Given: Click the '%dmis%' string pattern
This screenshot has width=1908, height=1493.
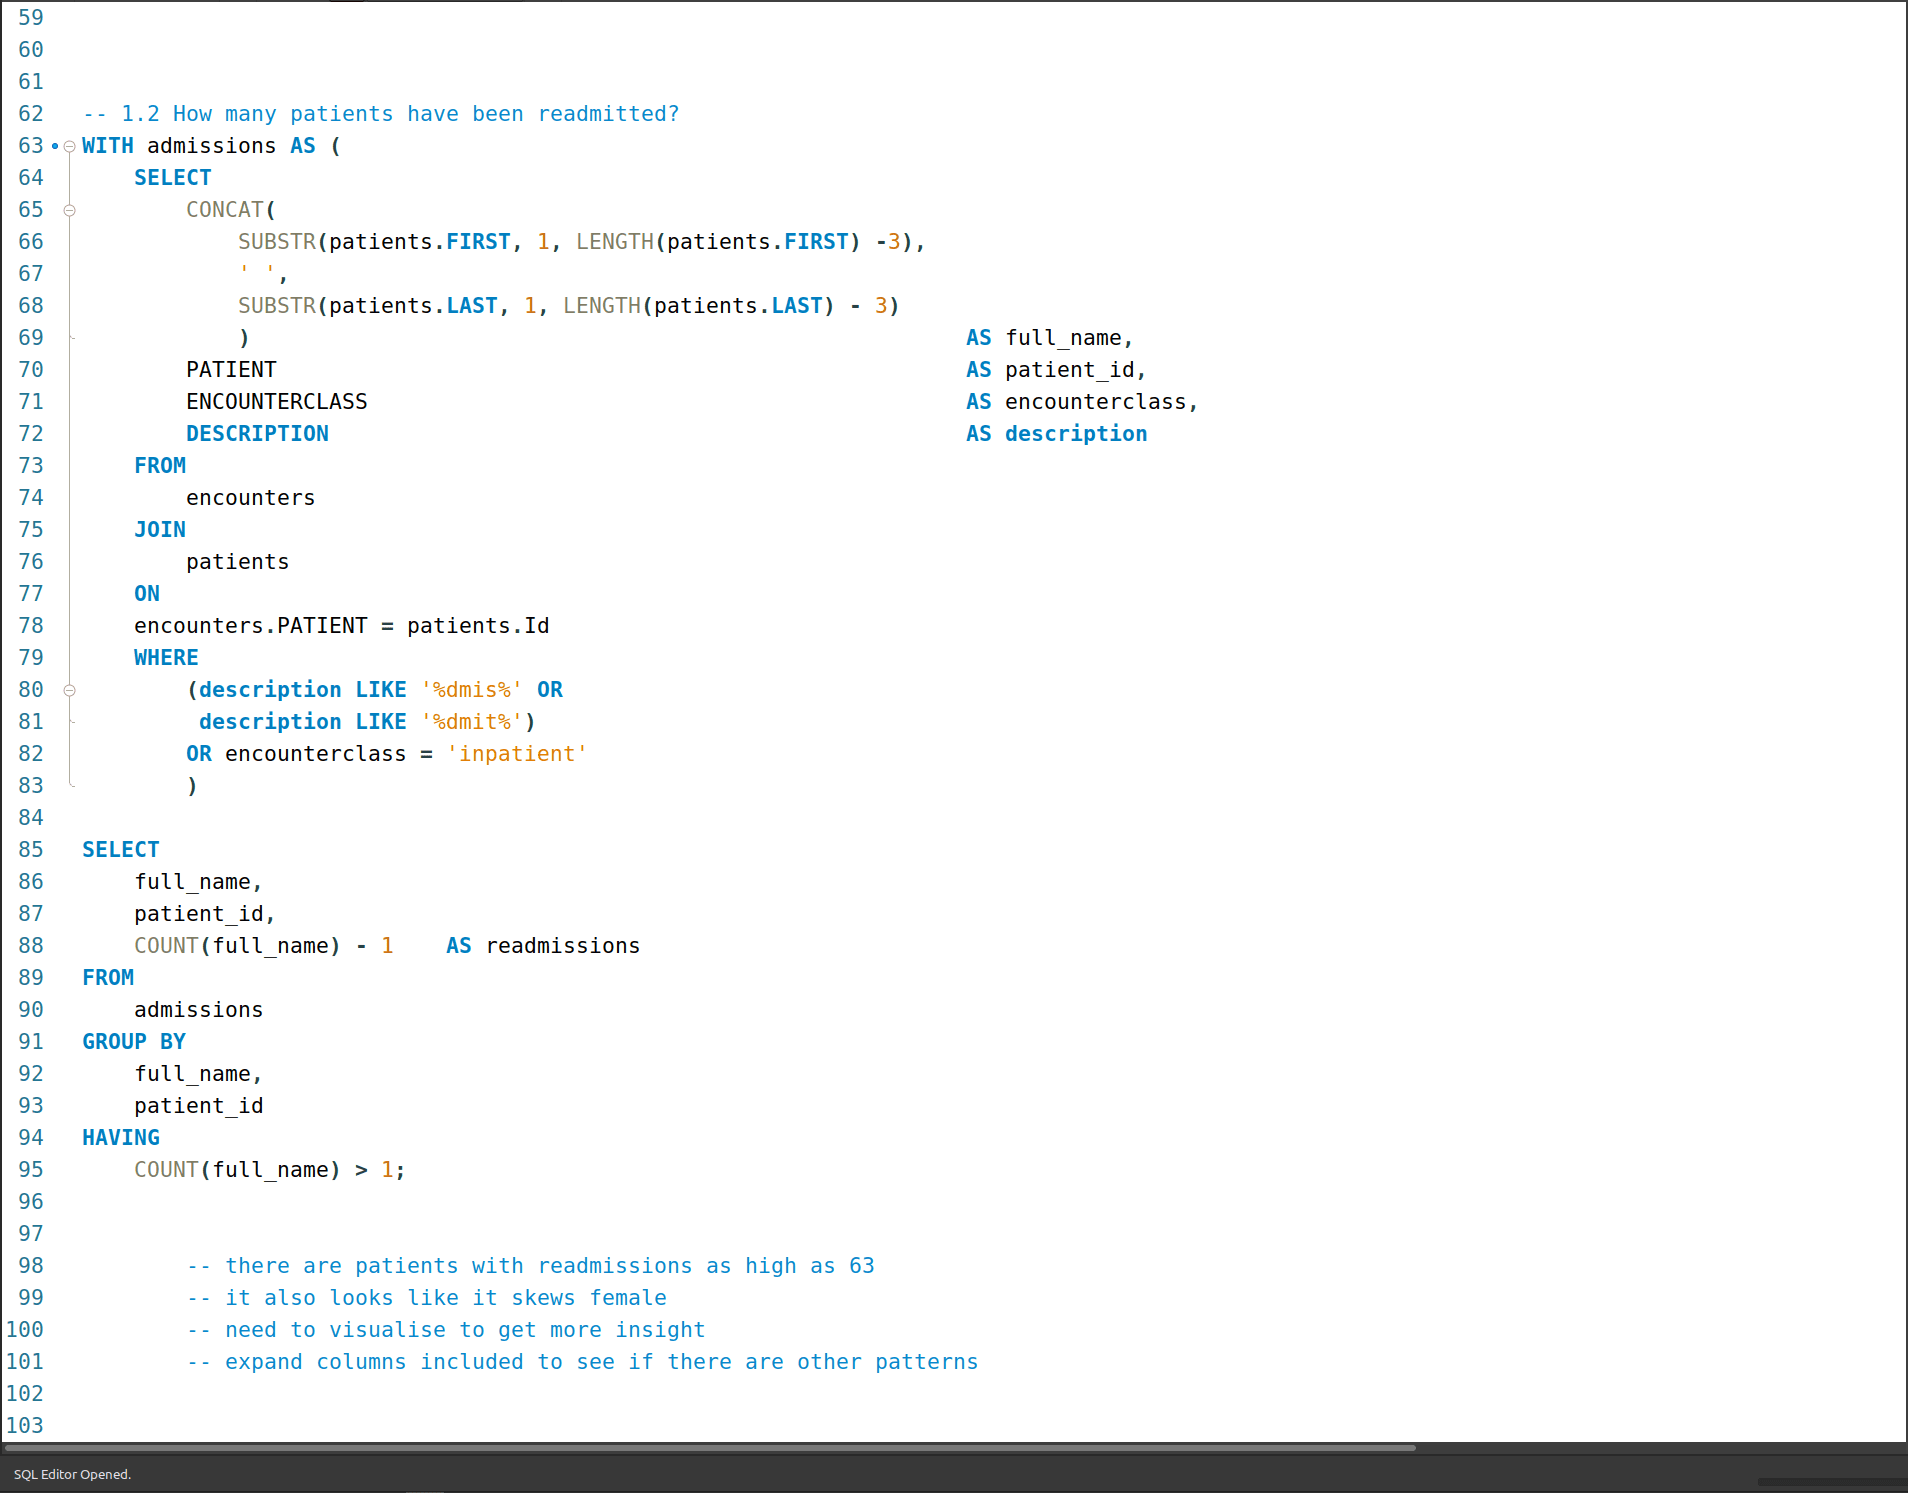Looking at the screenshot, I should [471, 690].
